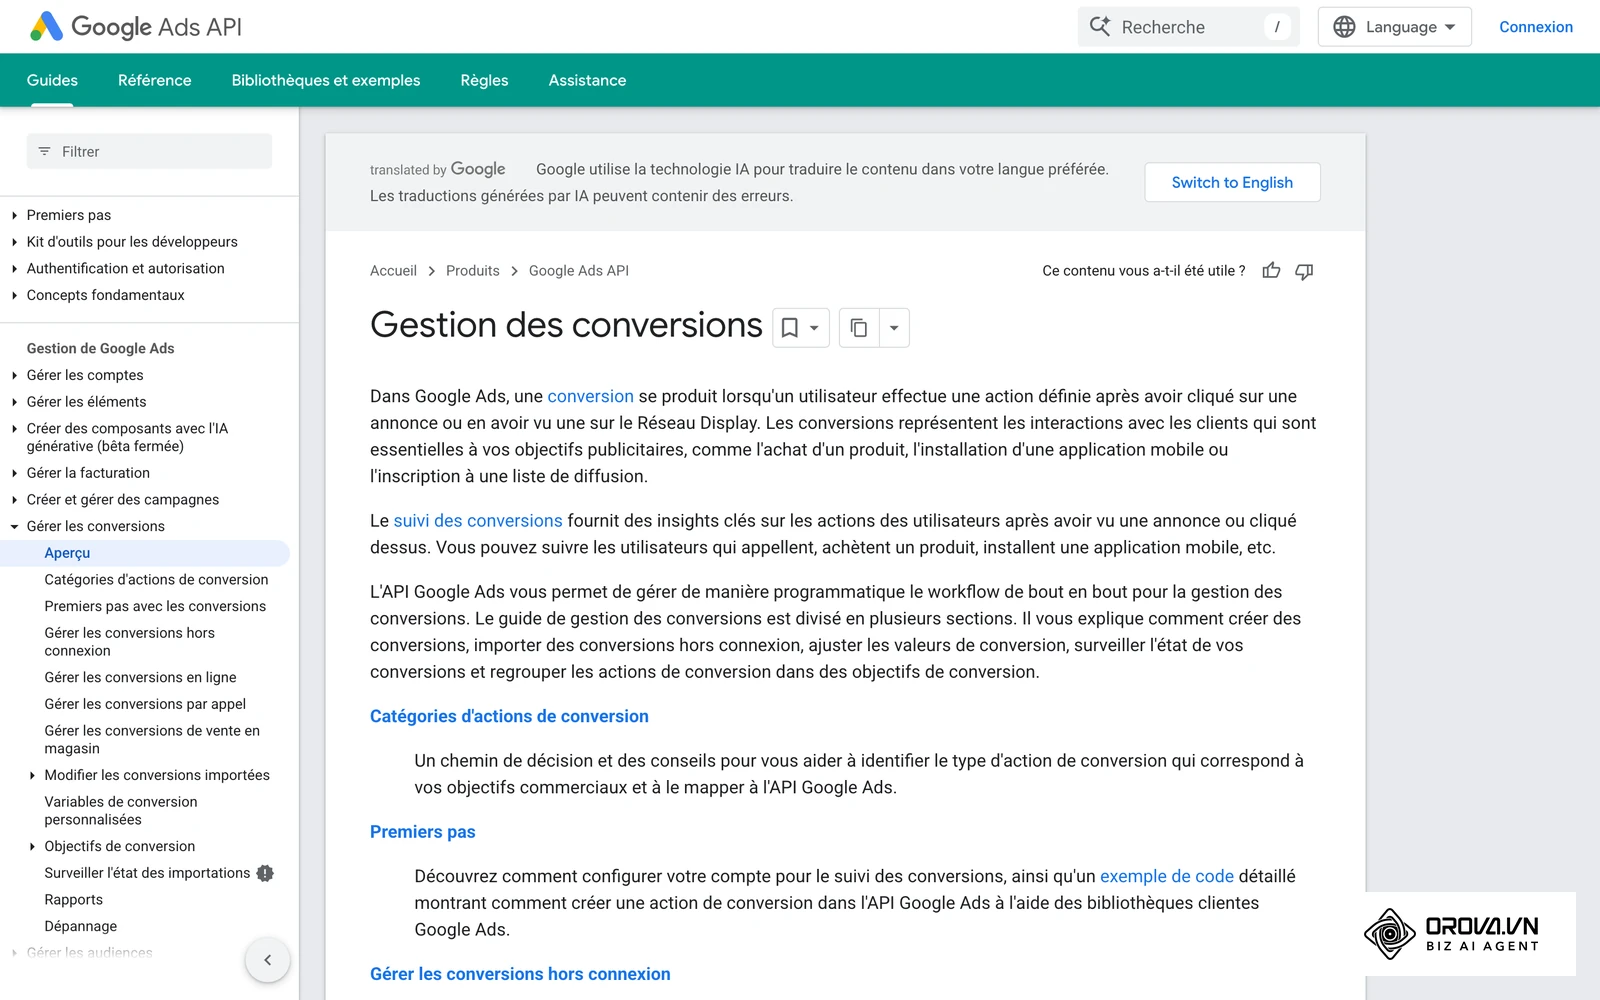Click the search sparkle icon
The width and height of the screenshot is (1600, 1000).
1100,27
